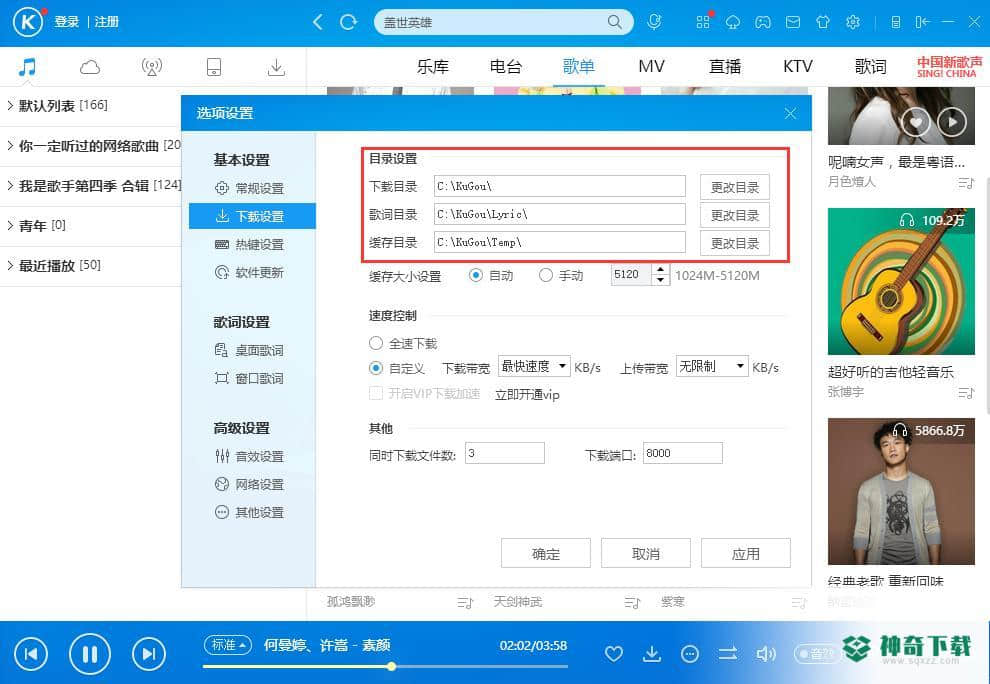Skip to next track
990x684 pixels.
(x=149, y=654)
